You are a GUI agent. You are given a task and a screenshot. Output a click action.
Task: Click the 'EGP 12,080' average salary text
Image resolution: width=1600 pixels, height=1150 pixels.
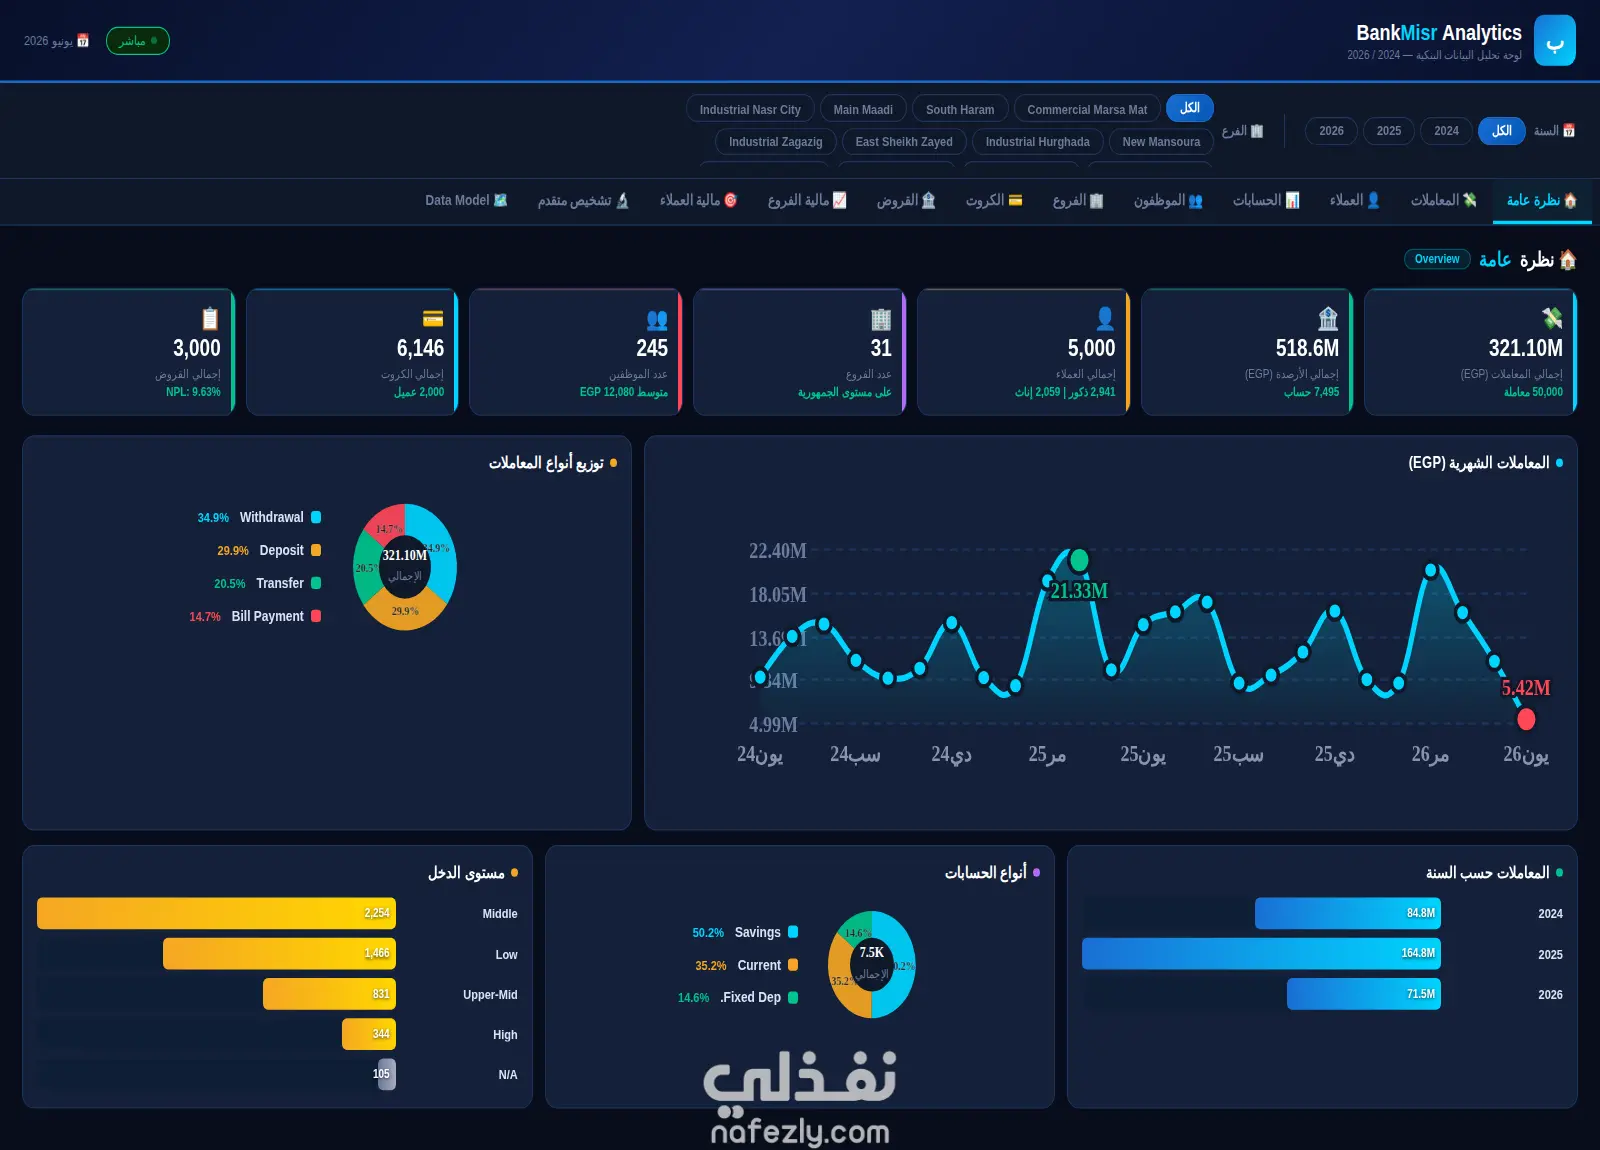(606, 392)
